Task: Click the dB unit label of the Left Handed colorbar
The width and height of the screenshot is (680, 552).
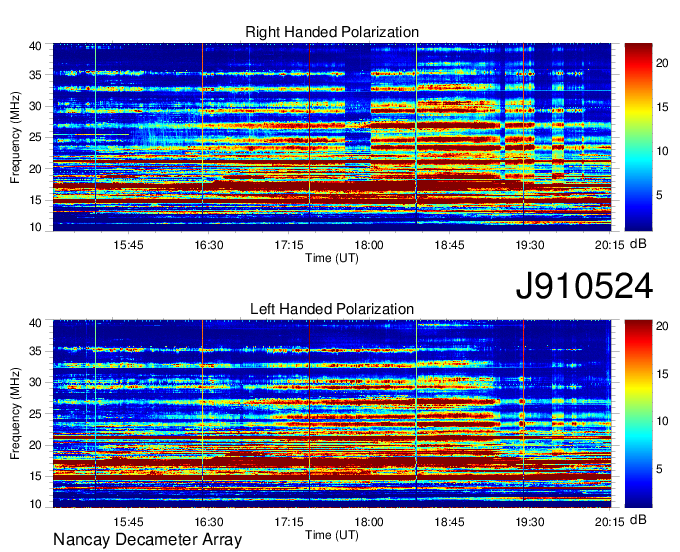Action: [638, 519]
